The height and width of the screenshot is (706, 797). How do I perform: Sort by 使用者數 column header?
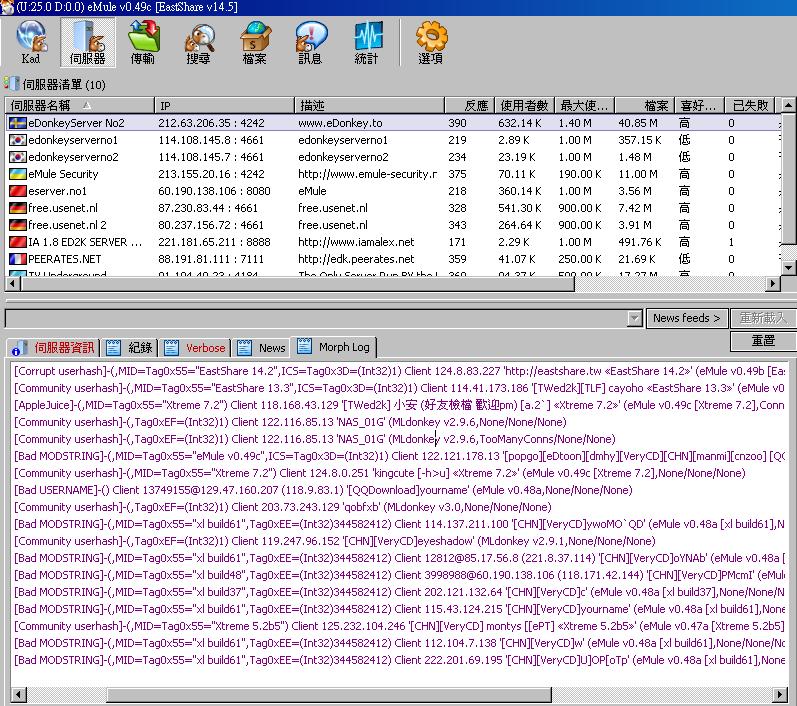click(x=524, y=106)
